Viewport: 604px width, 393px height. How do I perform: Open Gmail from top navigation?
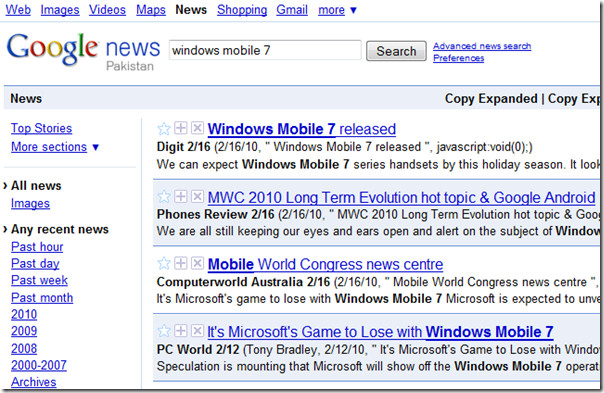tap(292, 10)
